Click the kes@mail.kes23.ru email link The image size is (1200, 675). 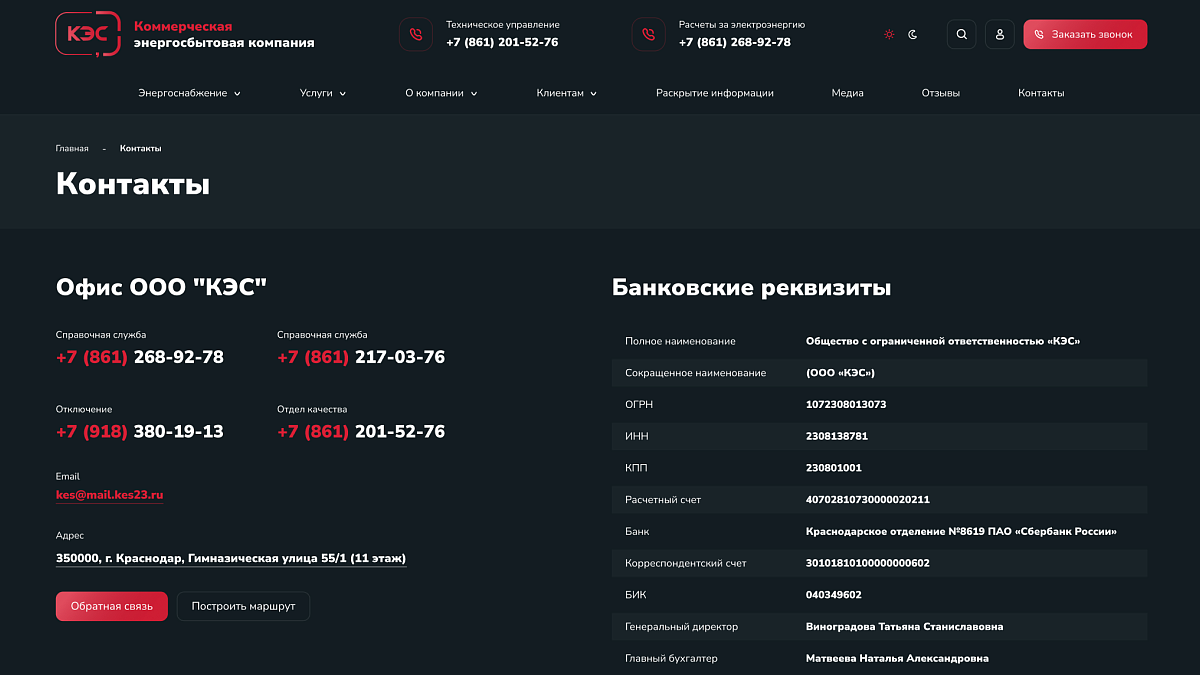(x=109, y=495)
